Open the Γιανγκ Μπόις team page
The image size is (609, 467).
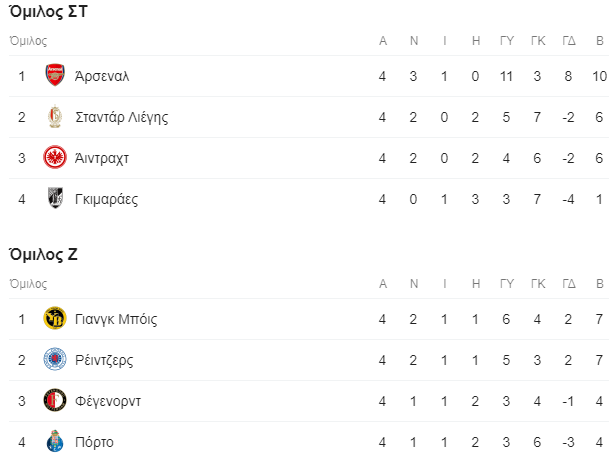(x=116, y=319)
